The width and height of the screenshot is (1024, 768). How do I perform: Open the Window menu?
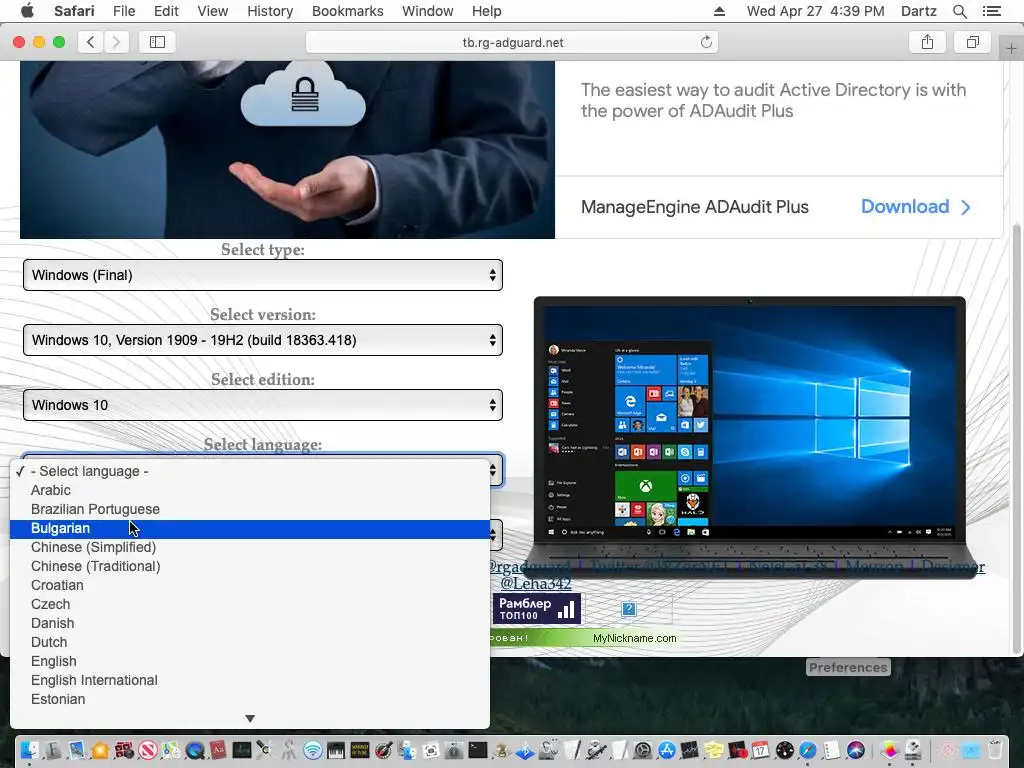pos(427,11)
